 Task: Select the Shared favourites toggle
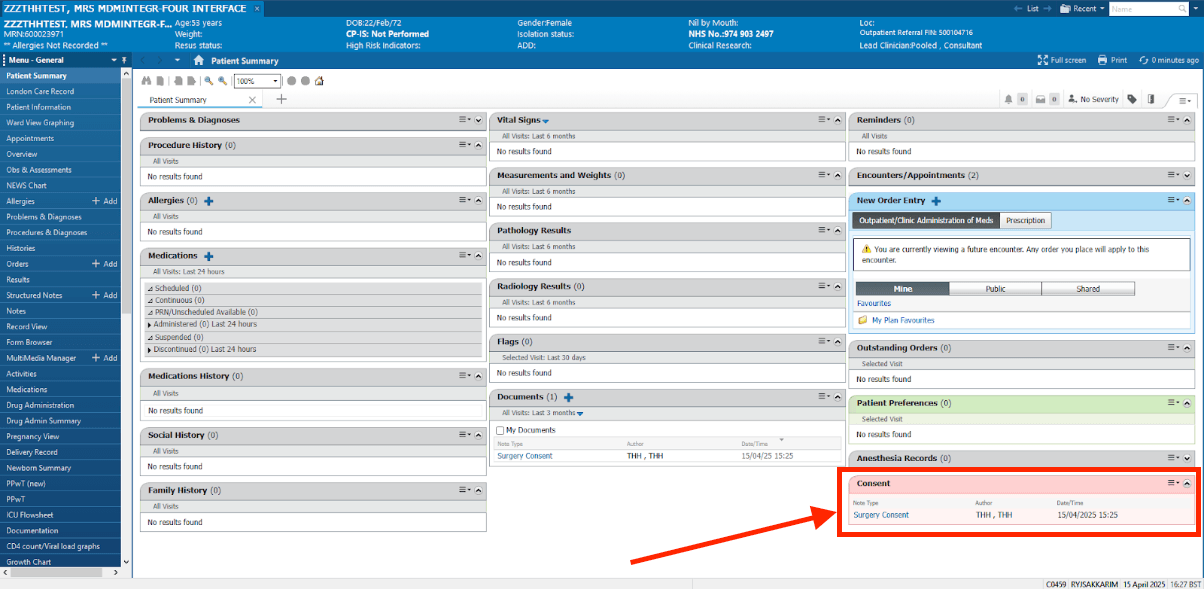point(1088,289)
